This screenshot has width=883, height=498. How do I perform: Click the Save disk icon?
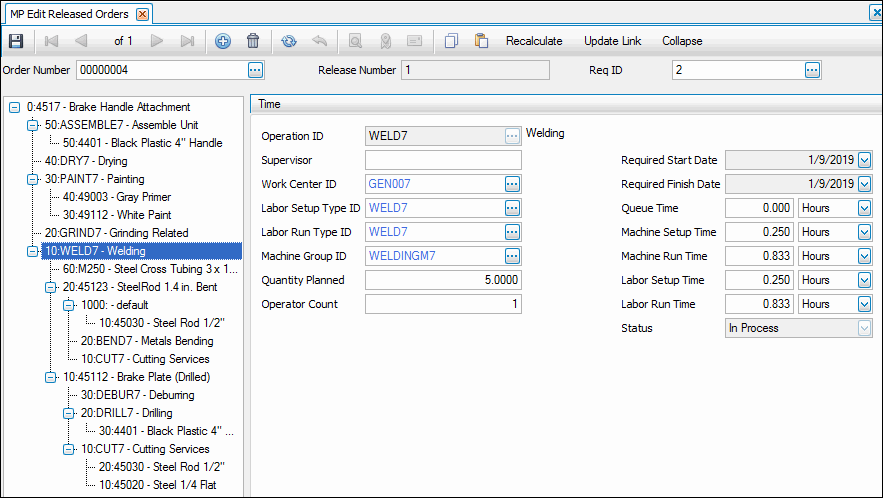tap(16, 41)
